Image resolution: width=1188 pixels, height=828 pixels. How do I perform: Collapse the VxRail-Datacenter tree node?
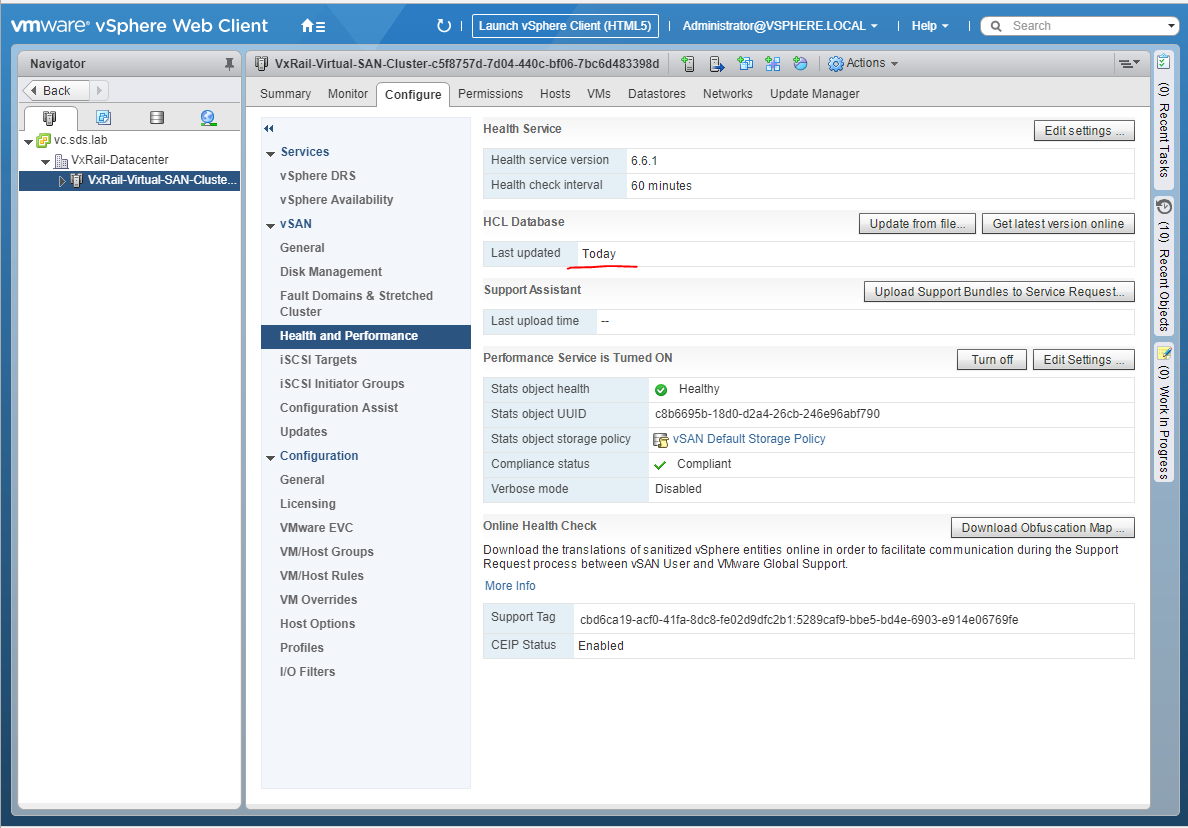45,161
